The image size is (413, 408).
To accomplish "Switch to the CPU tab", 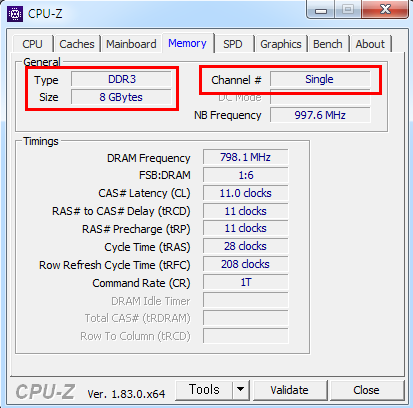I will click(x=33, y=44).
